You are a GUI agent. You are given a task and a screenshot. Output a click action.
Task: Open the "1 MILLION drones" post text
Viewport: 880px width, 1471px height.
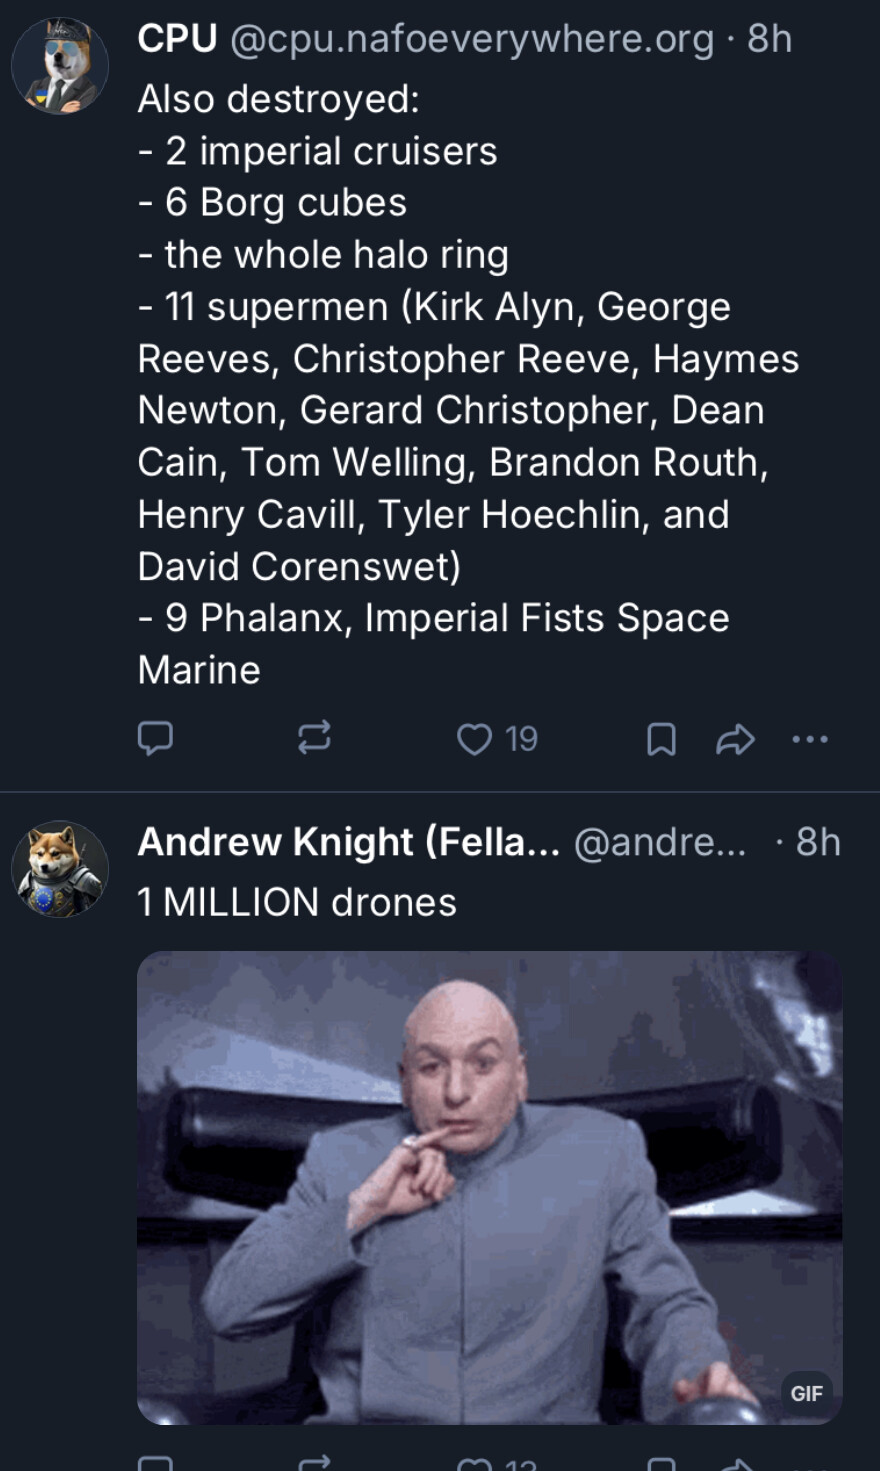point(297,902)
